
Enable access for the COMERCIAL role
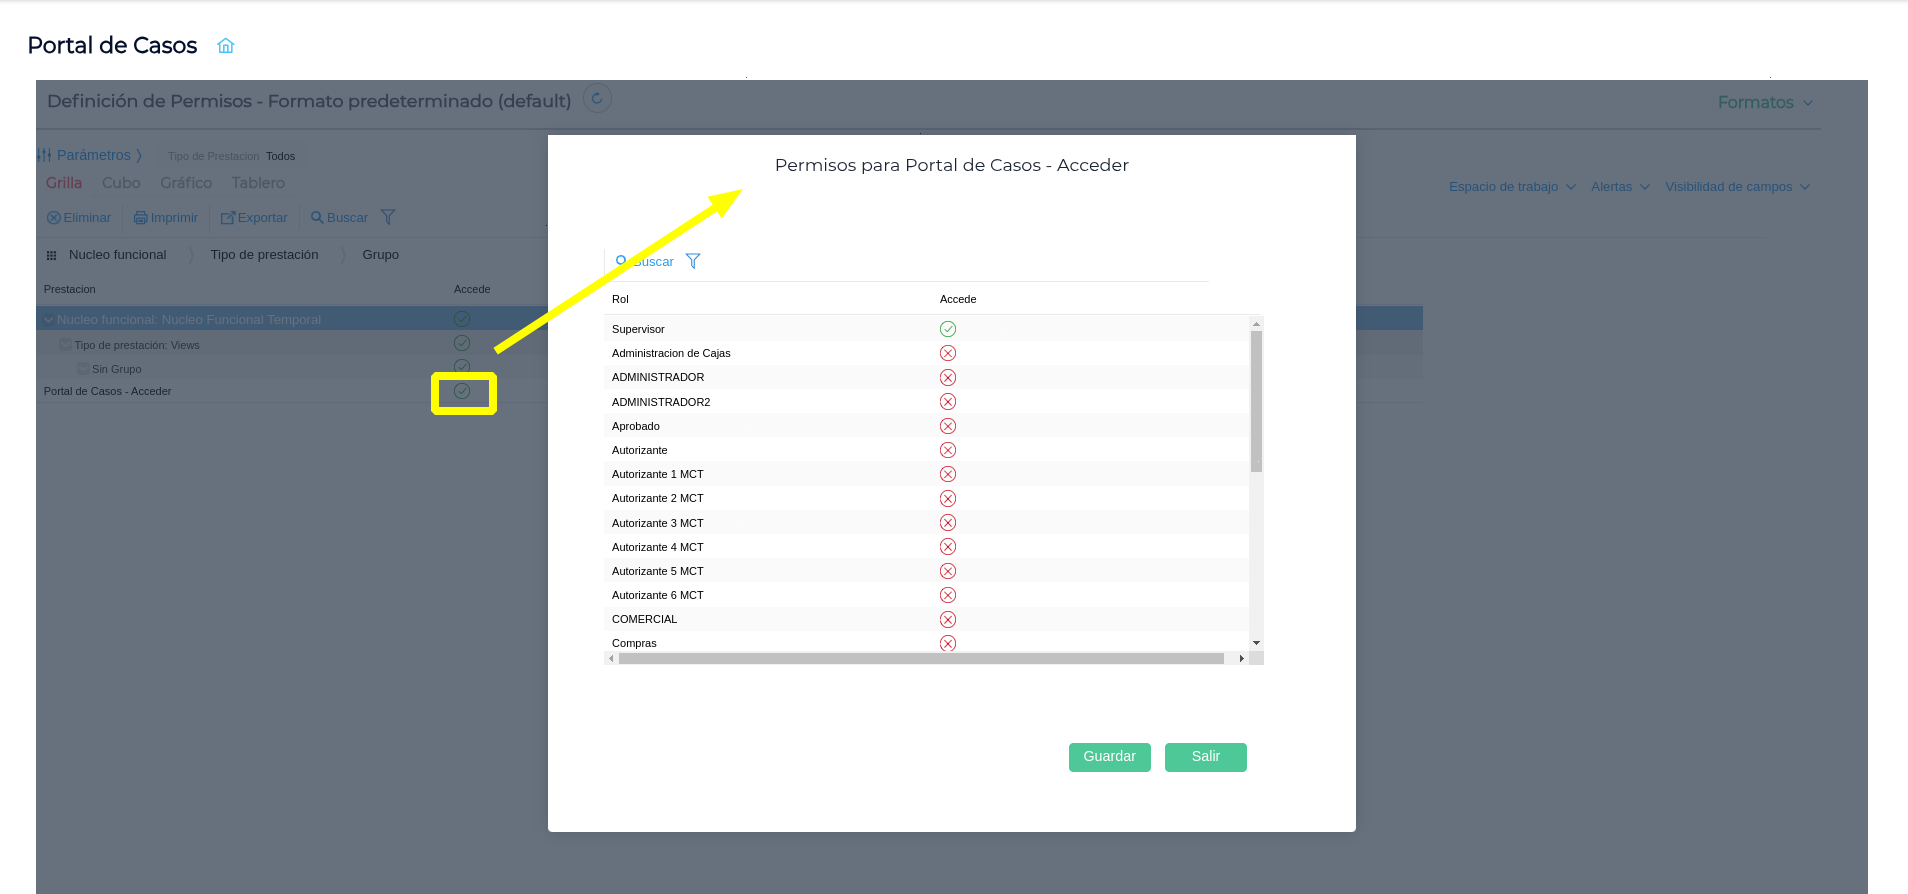pos(948,619)
